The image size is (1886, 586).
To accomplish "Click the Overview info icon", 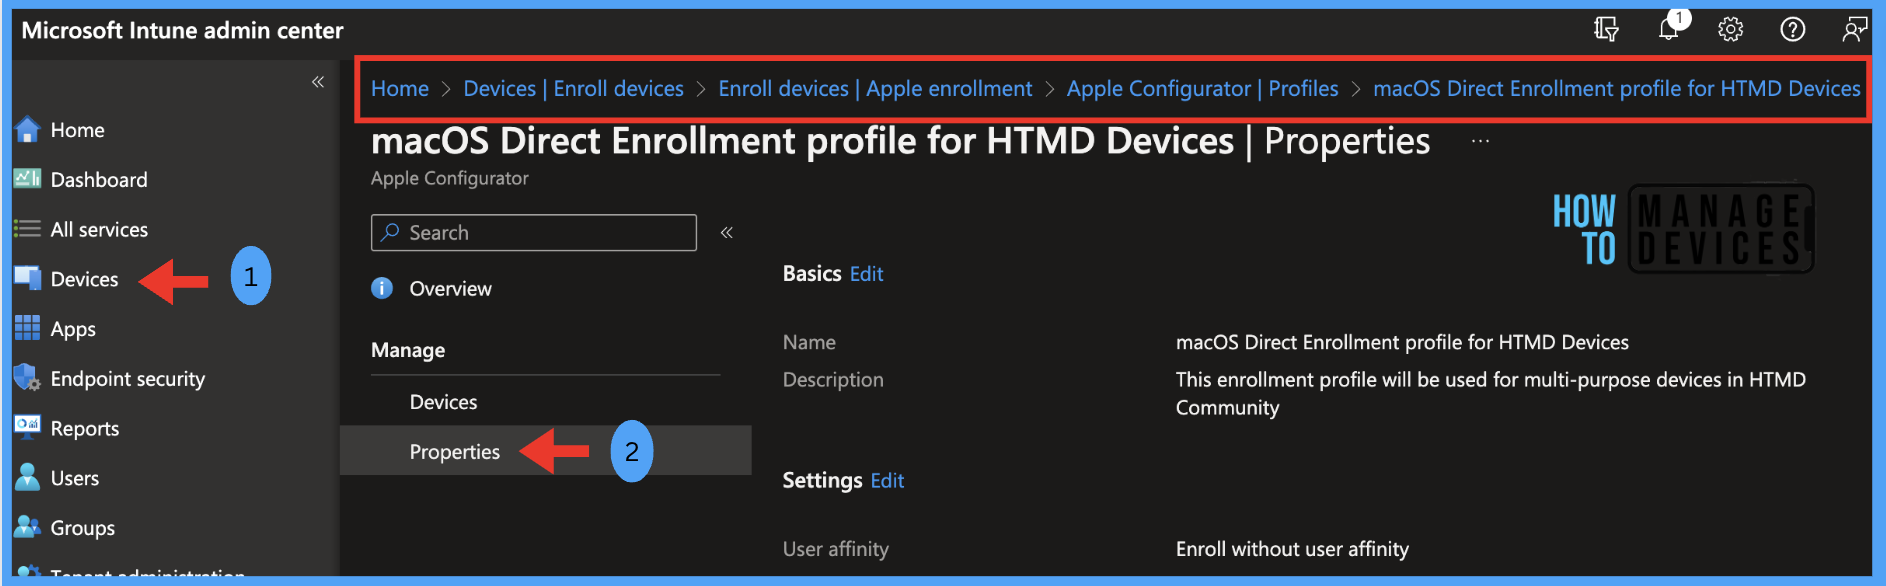I will [x=382, y=288].
